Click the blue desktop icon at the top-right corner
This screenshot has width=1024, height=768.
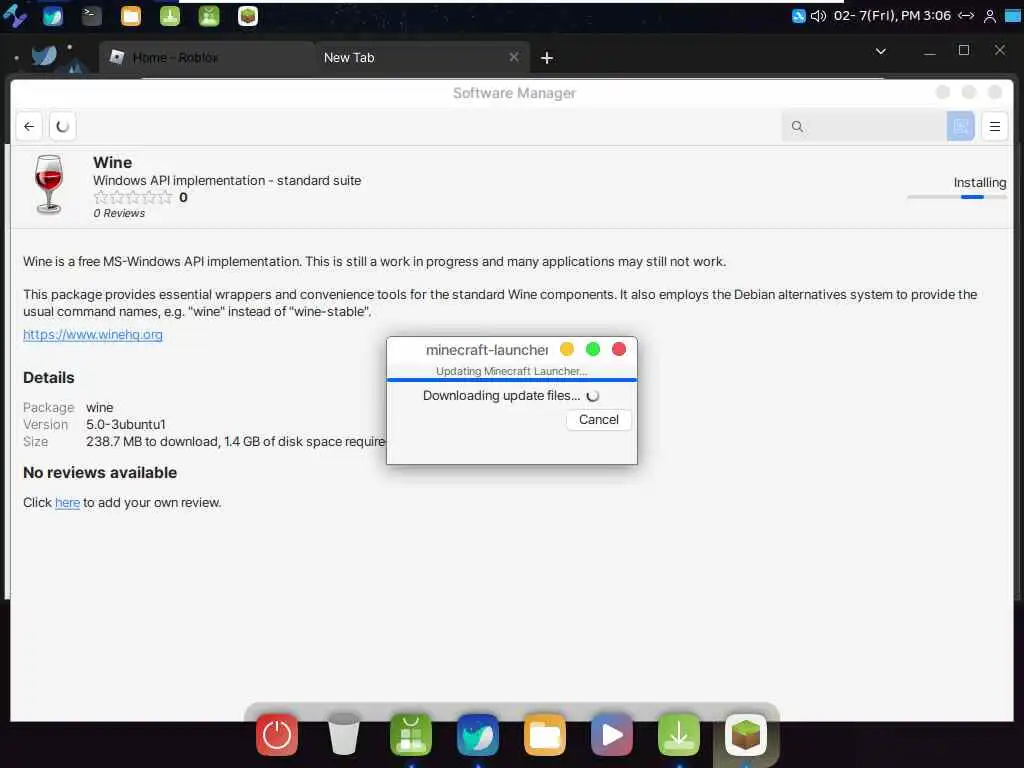tap(1012, 16)
